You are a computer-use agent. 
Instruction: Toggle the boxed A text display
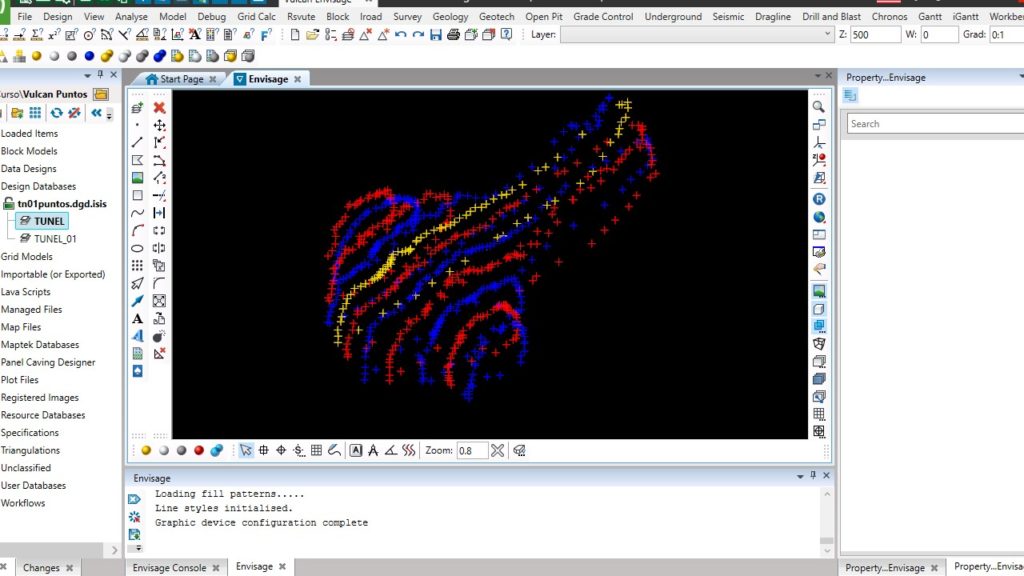(355, 451)
